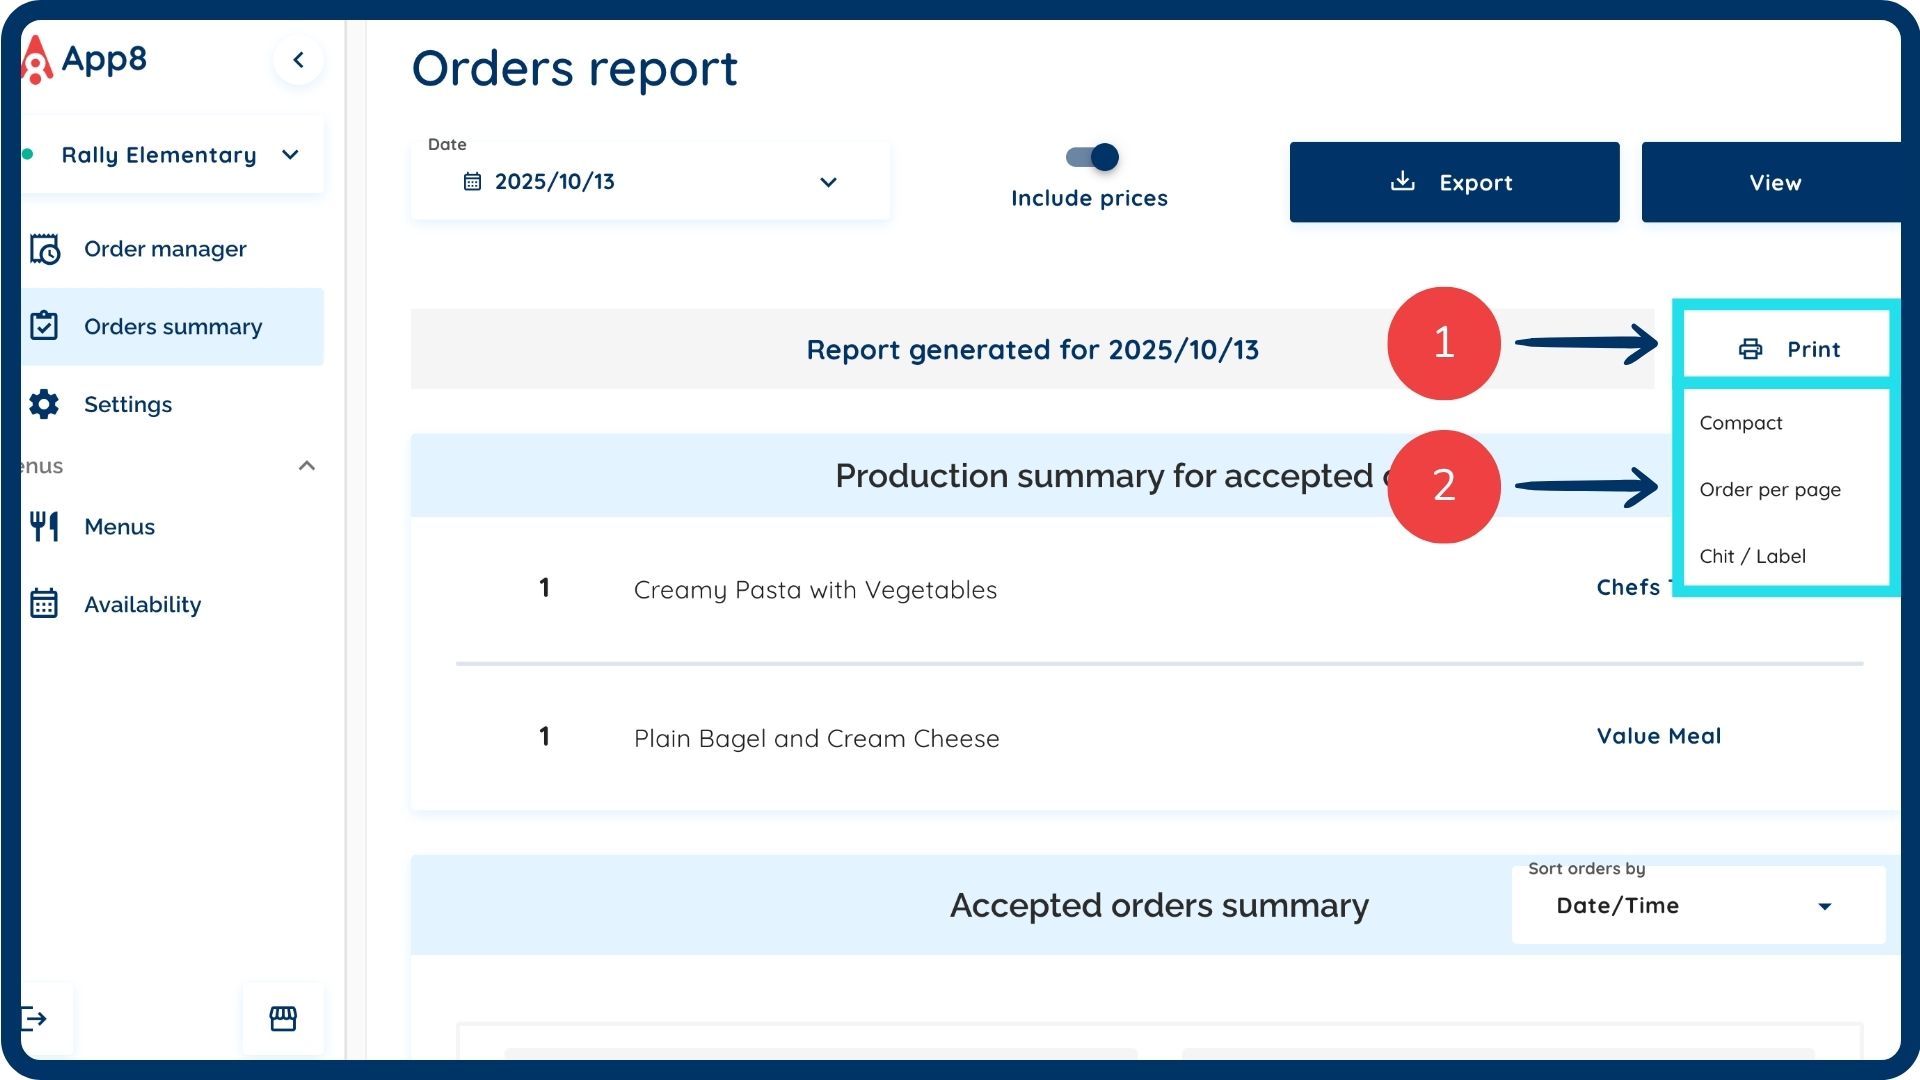Viewport: 1920px width, 1080px height.
Task: Choose Order per page print option
Action: coord(1769,490)
